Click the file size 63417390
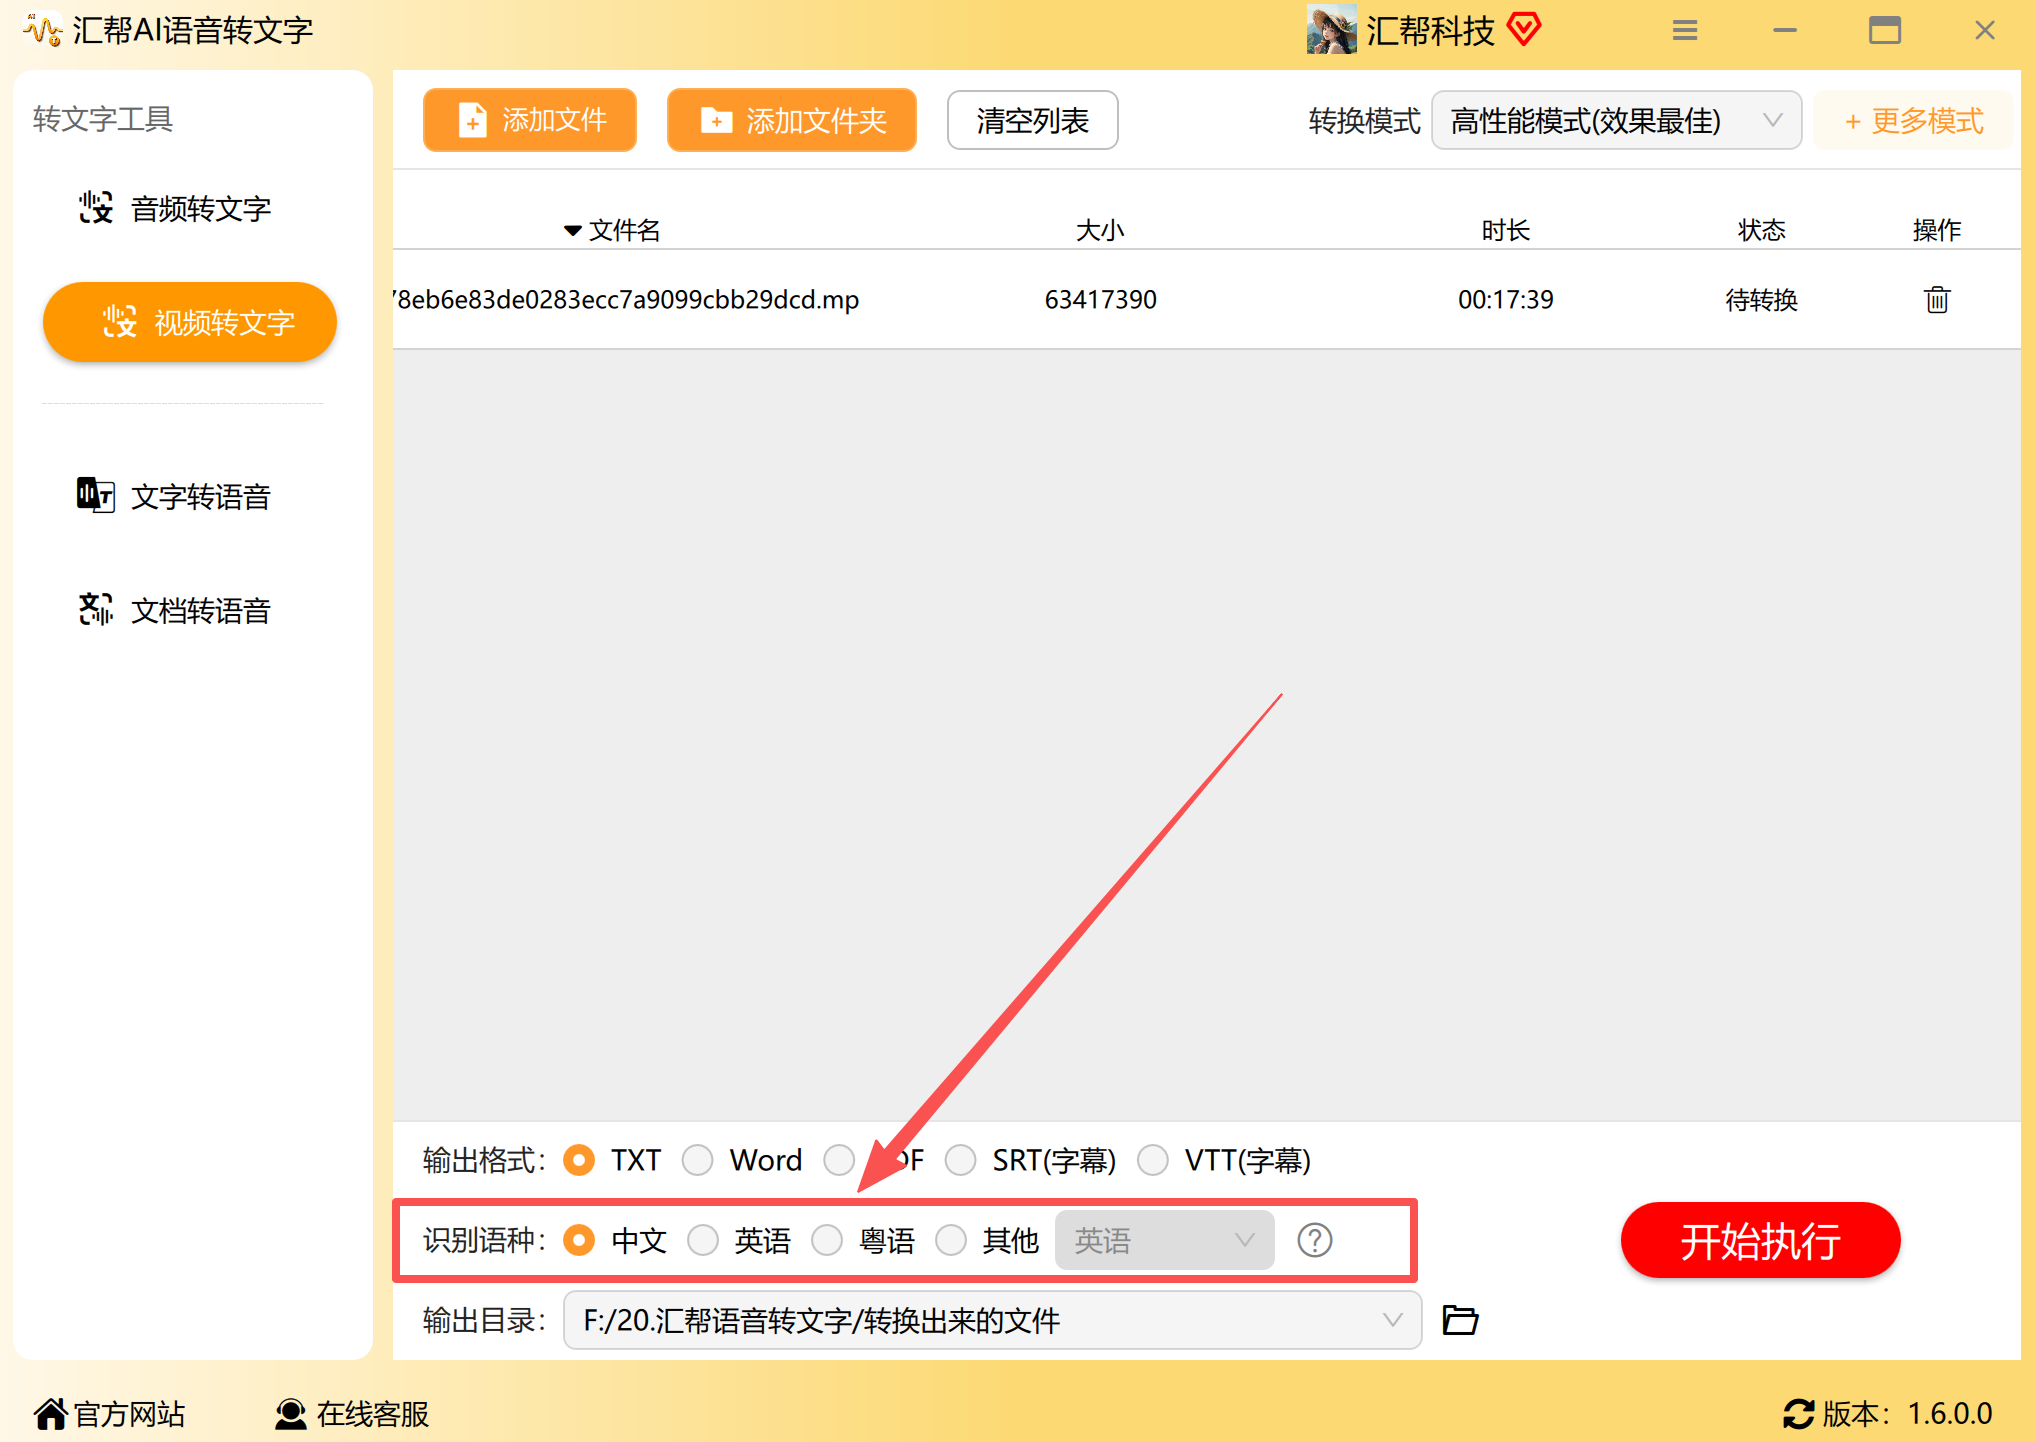Viewport: 2036px width, 1442px height. [1100, 299]
